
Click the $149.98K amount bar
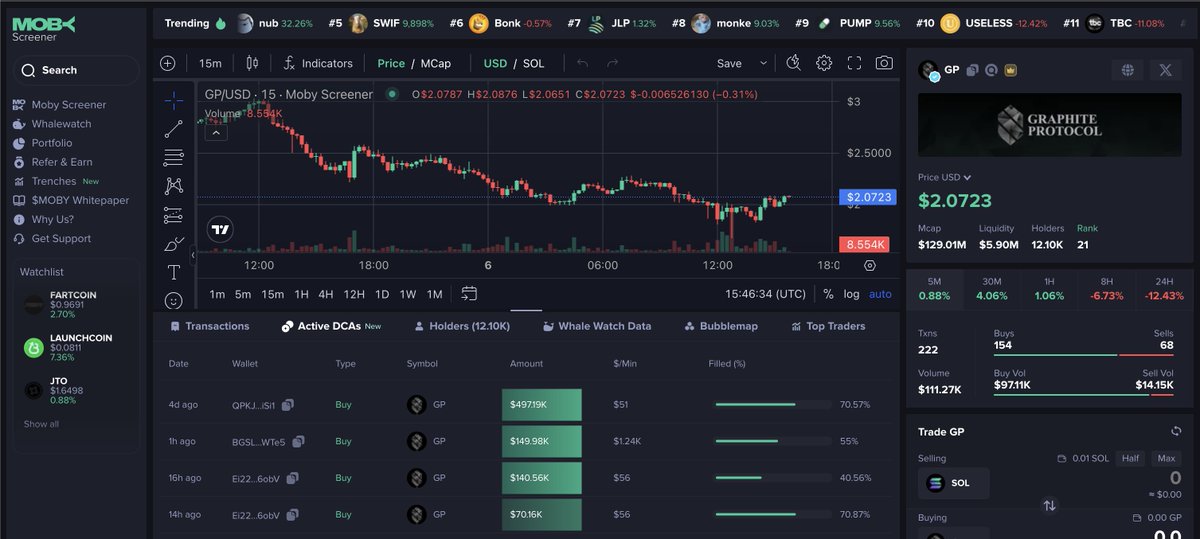[x=541, y=441]
